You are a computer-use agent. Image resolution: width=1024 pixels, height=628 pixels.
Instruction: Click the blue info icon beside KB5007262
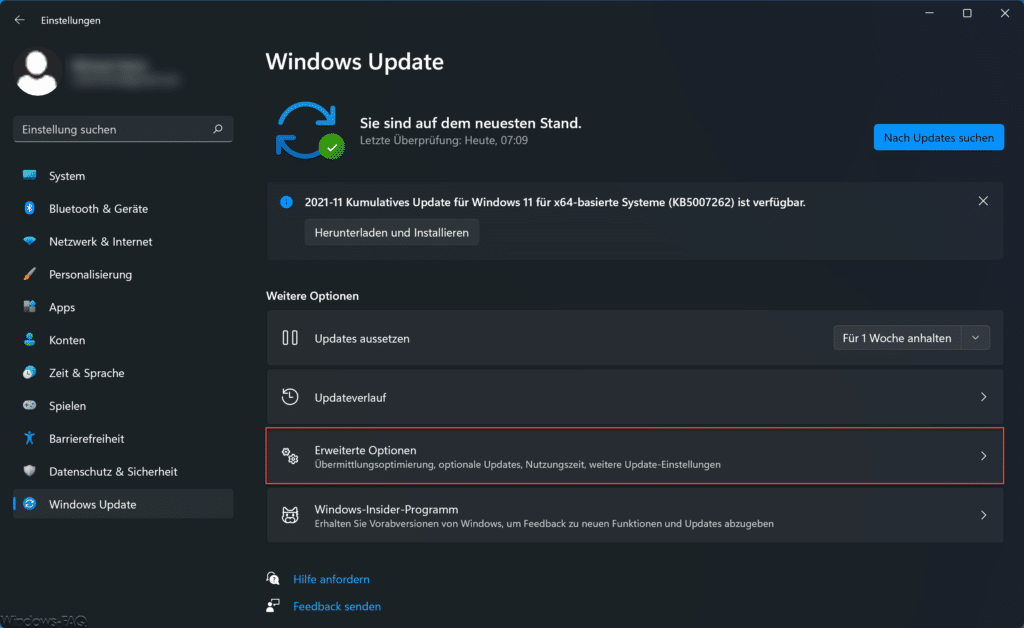tap(286, 202)
